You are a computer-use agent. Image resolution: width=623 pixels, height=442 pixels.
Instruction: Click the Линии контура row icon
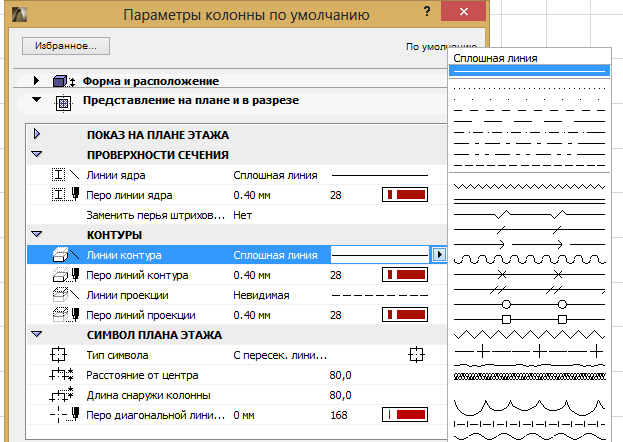[66, 255]
